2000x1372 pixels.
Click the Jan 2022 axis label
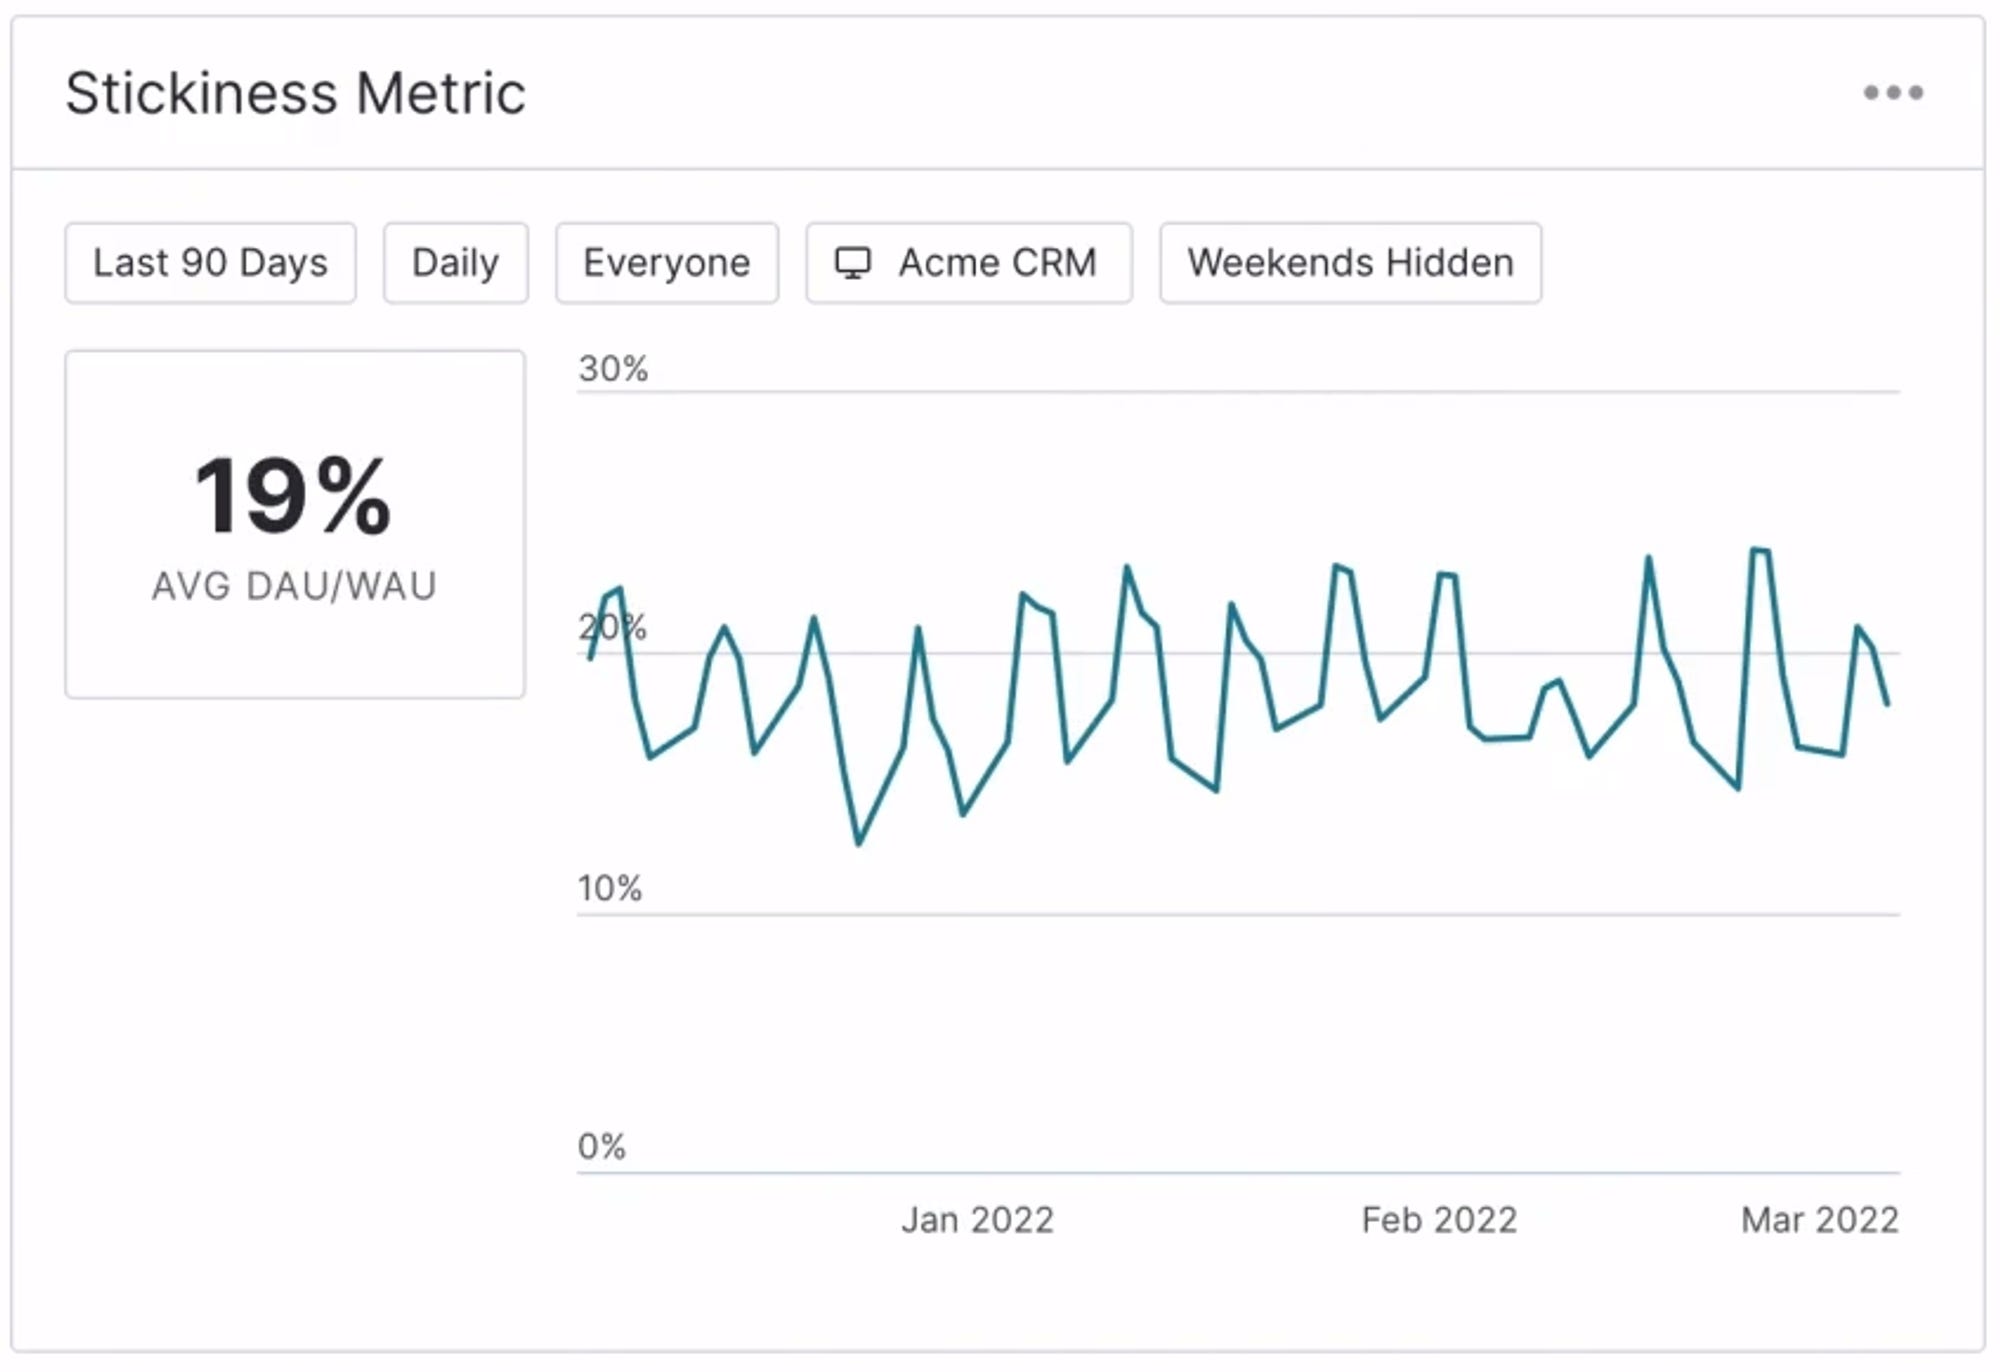tap(977, 1220)
